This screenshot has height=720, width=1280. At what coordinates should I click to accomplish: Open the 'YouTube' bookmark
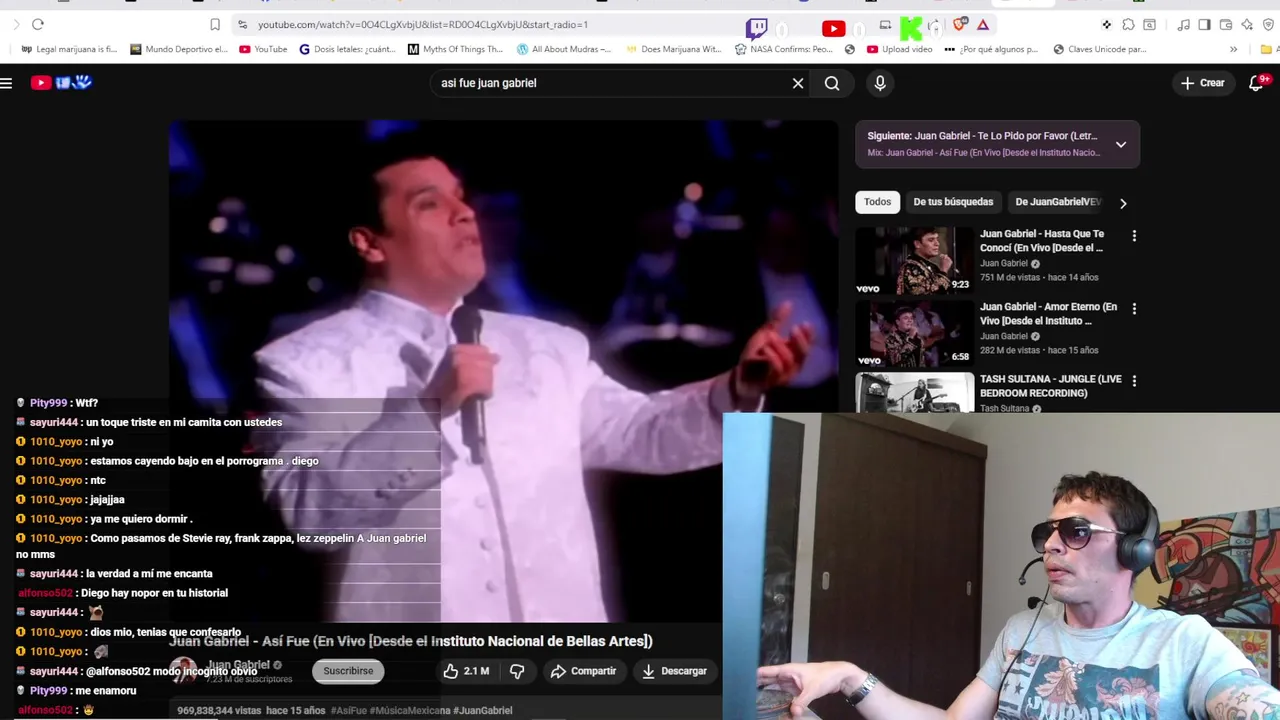click(263, 49)
